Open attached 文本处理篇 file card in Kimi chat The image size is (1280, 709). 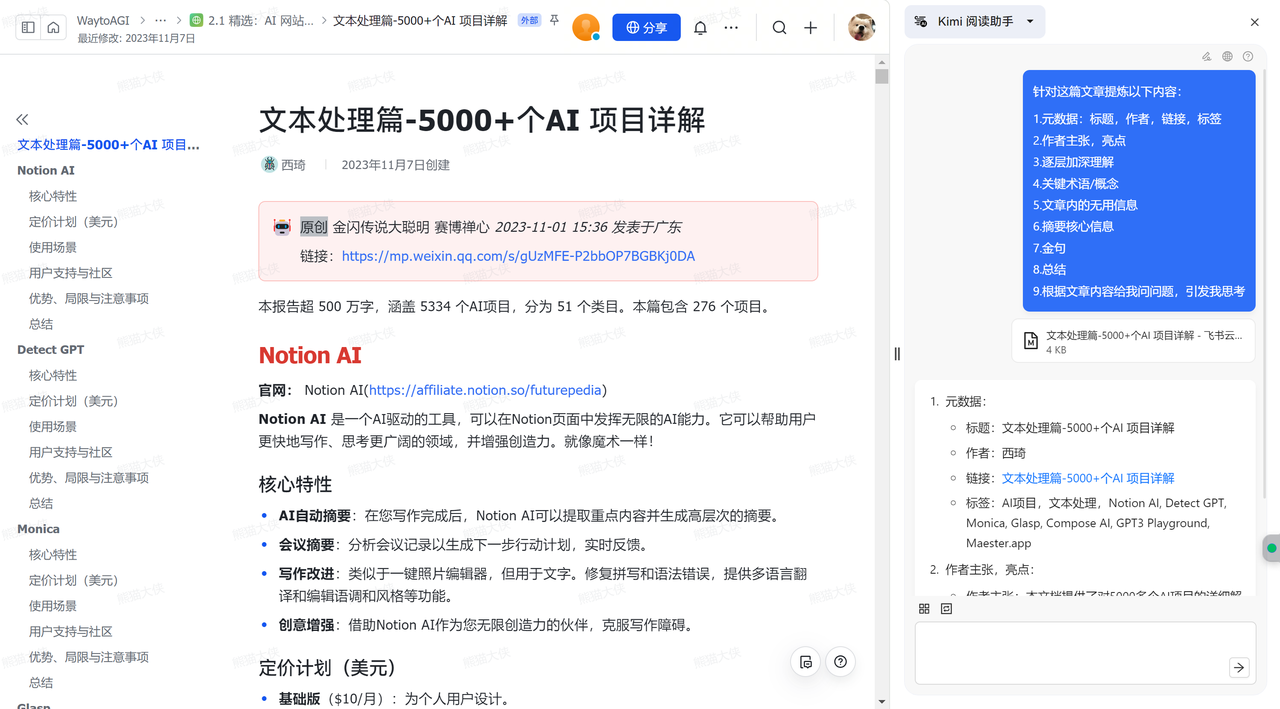point(1133,341)
